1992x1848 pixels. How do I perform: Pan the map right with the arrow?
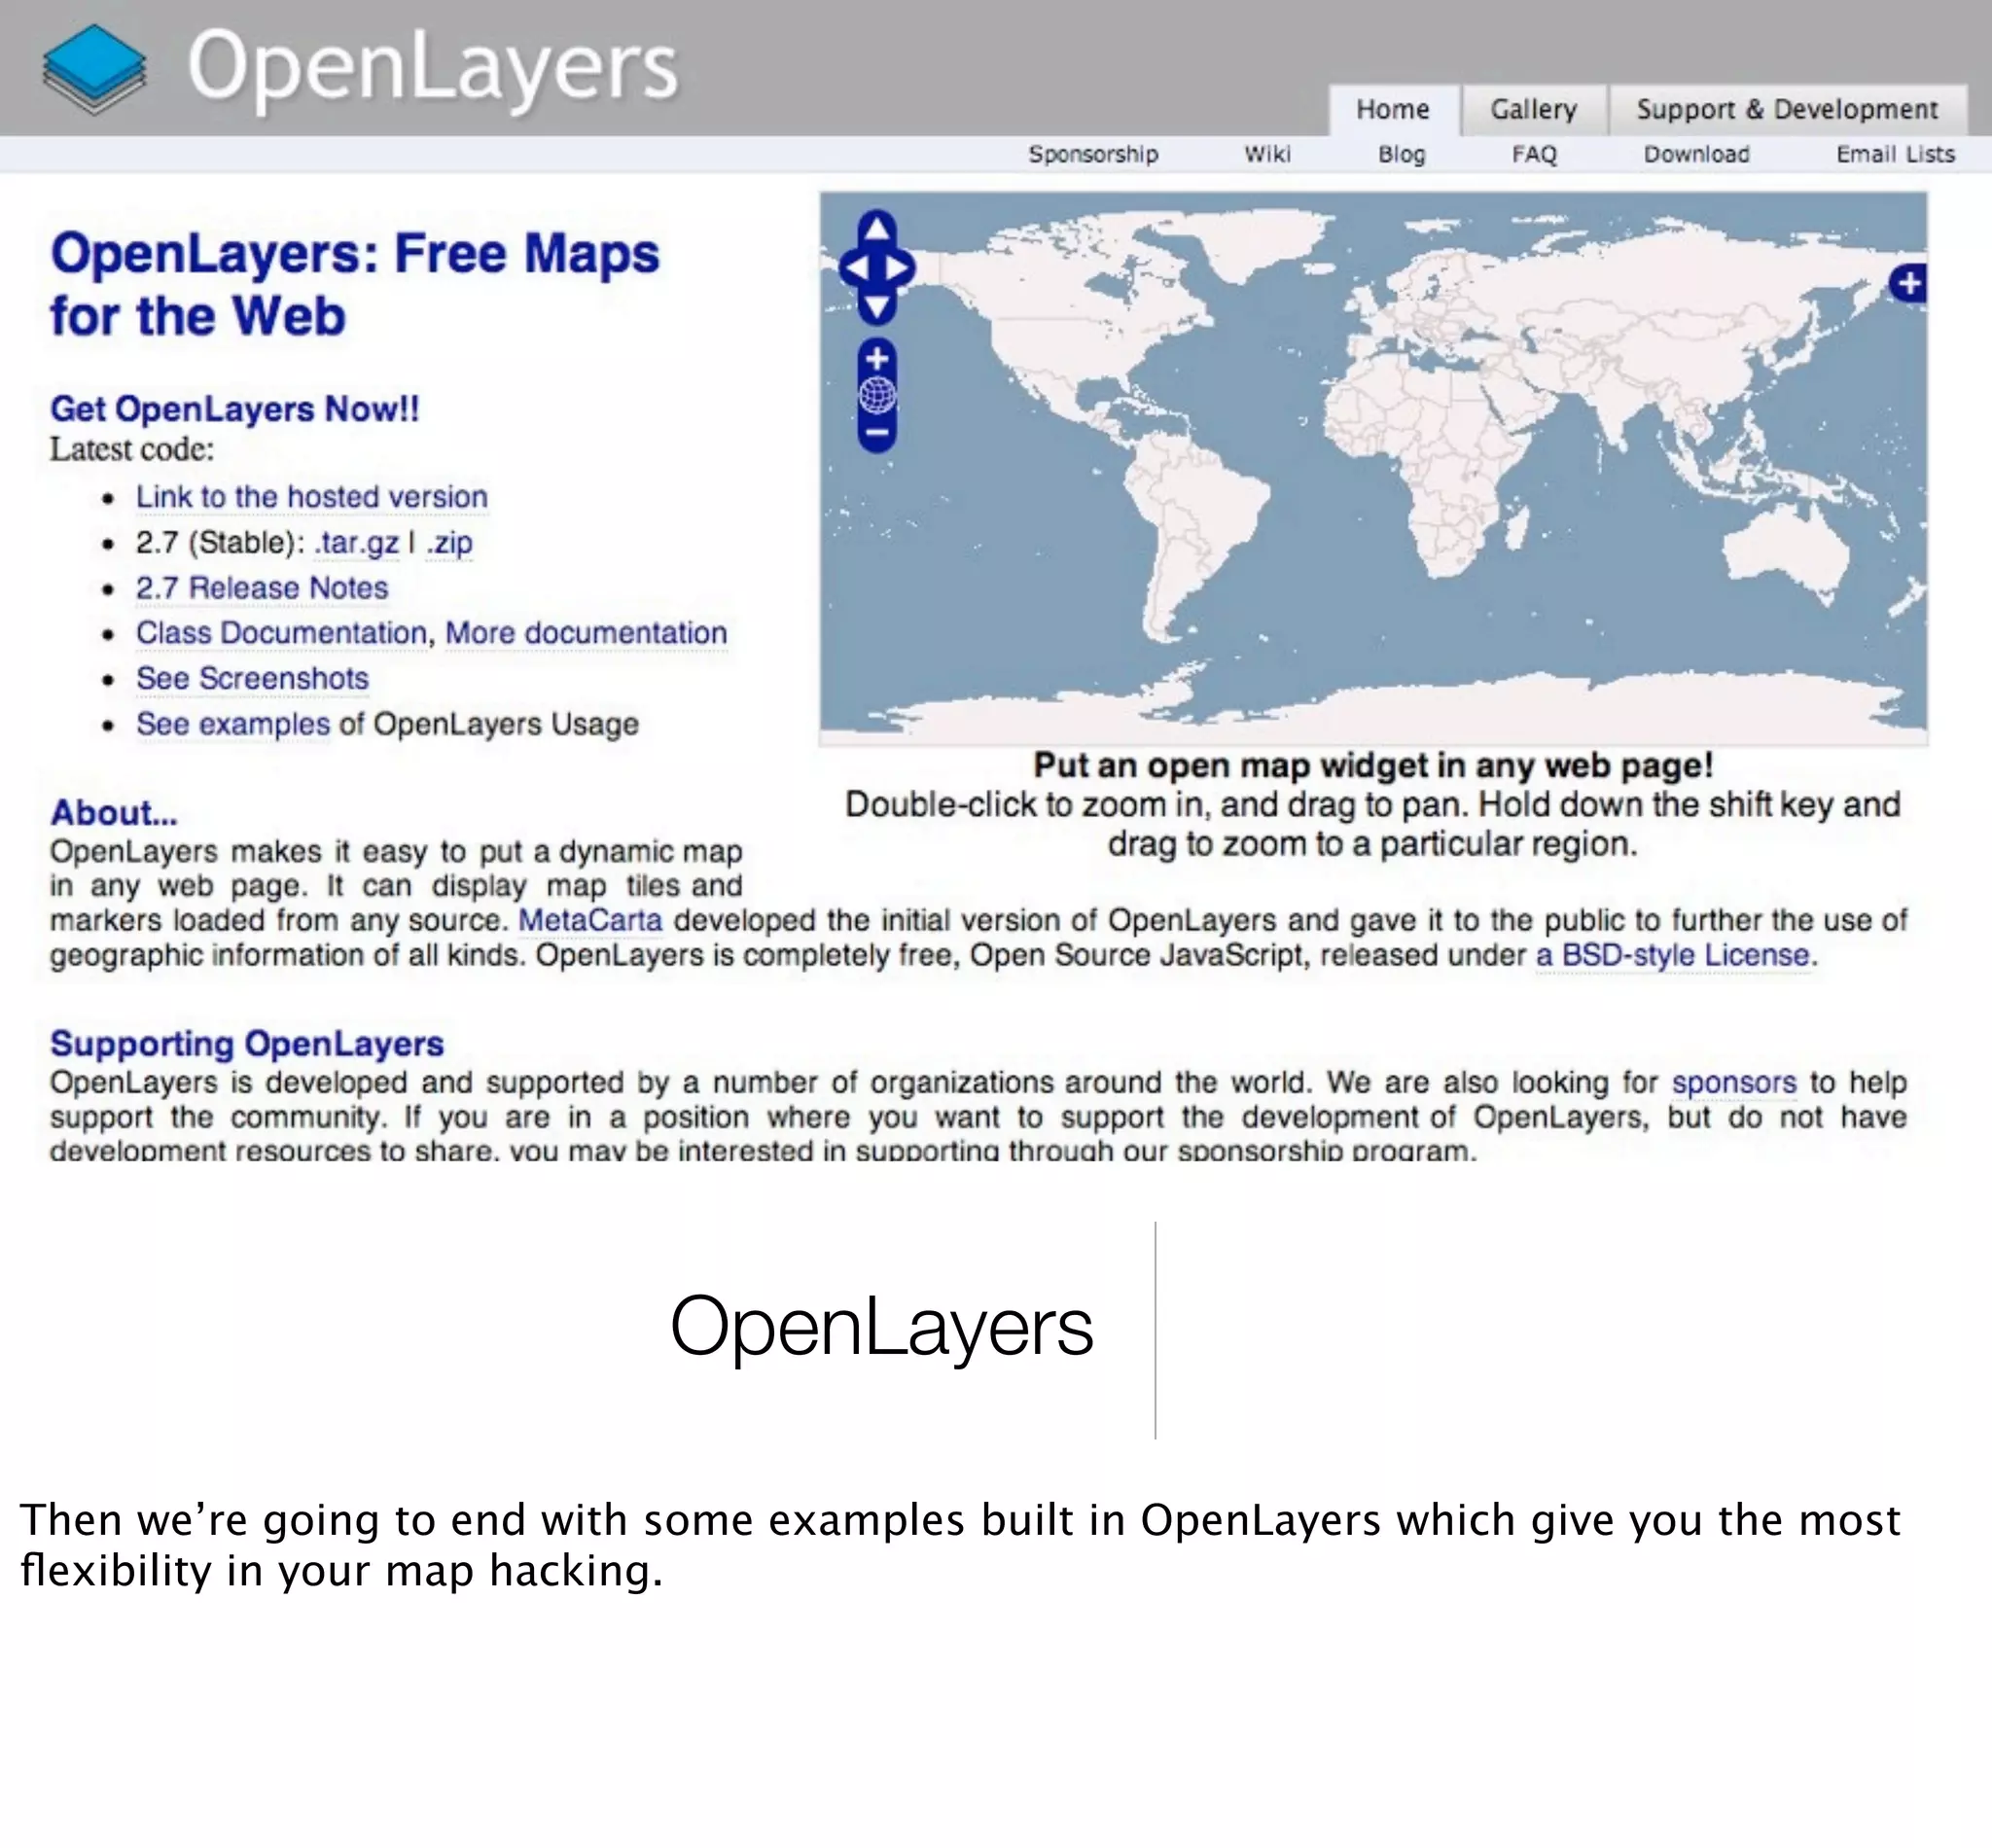(899, 268)
